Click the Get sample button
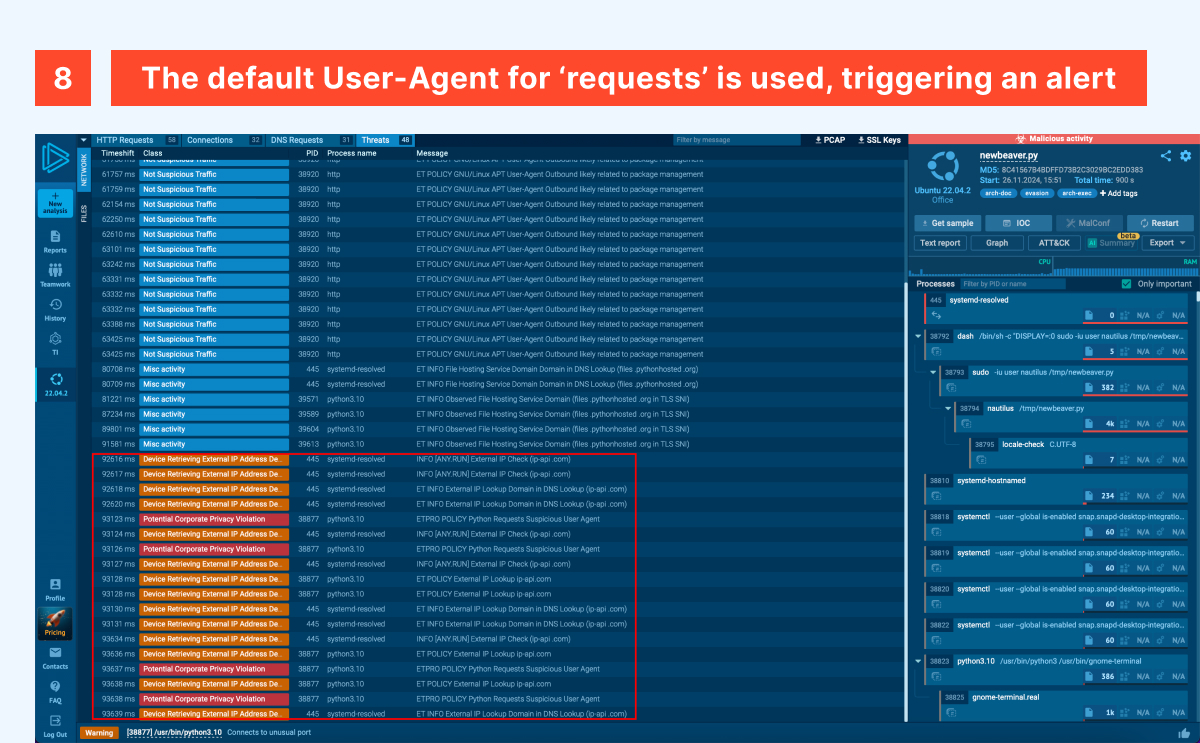 coord(946,223)
